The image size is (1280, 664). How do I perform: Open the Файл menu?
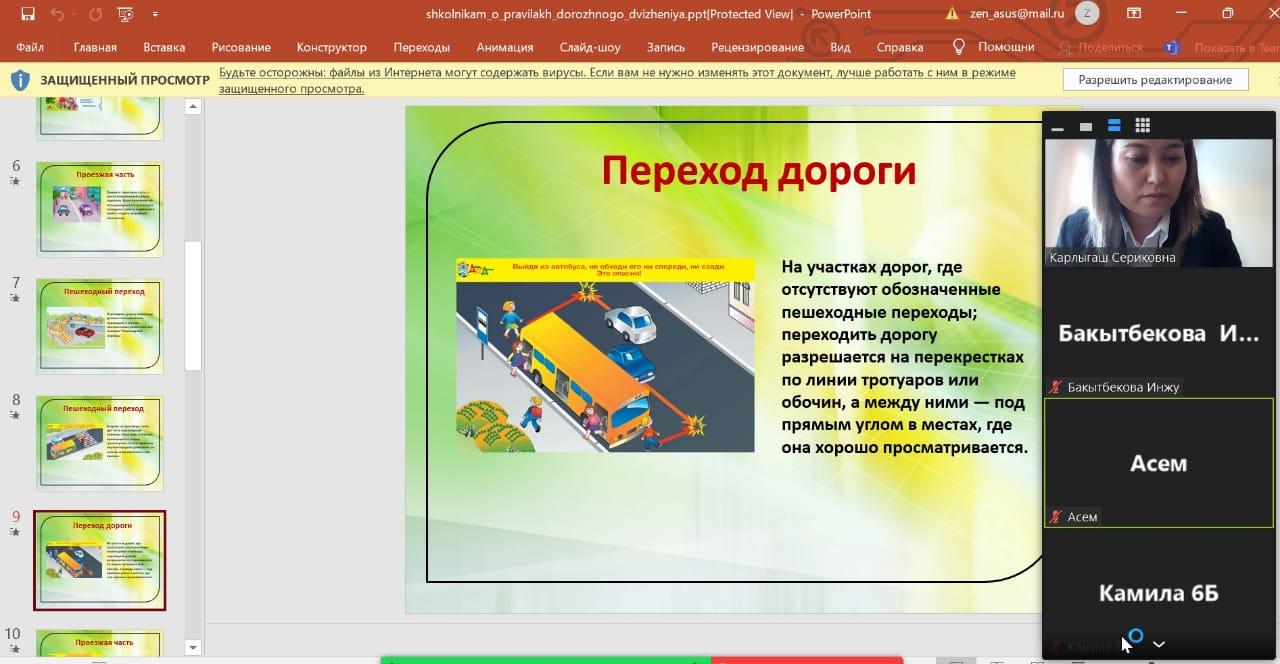pyautogui.click(x=30, y=47)
